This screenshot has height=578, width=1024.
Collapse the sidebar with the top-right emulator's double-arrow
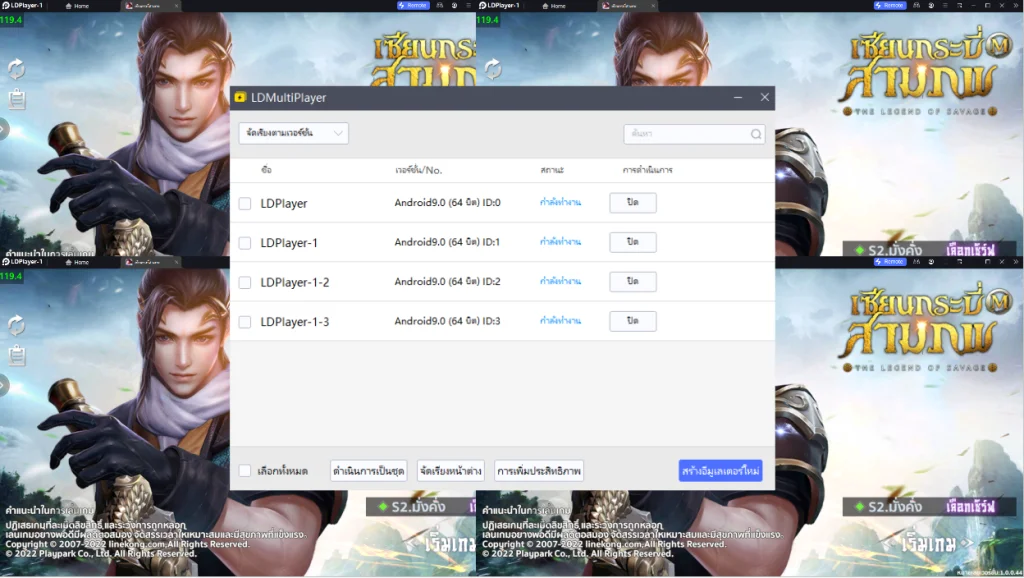pyautogui.click(x=1016, y=5)
